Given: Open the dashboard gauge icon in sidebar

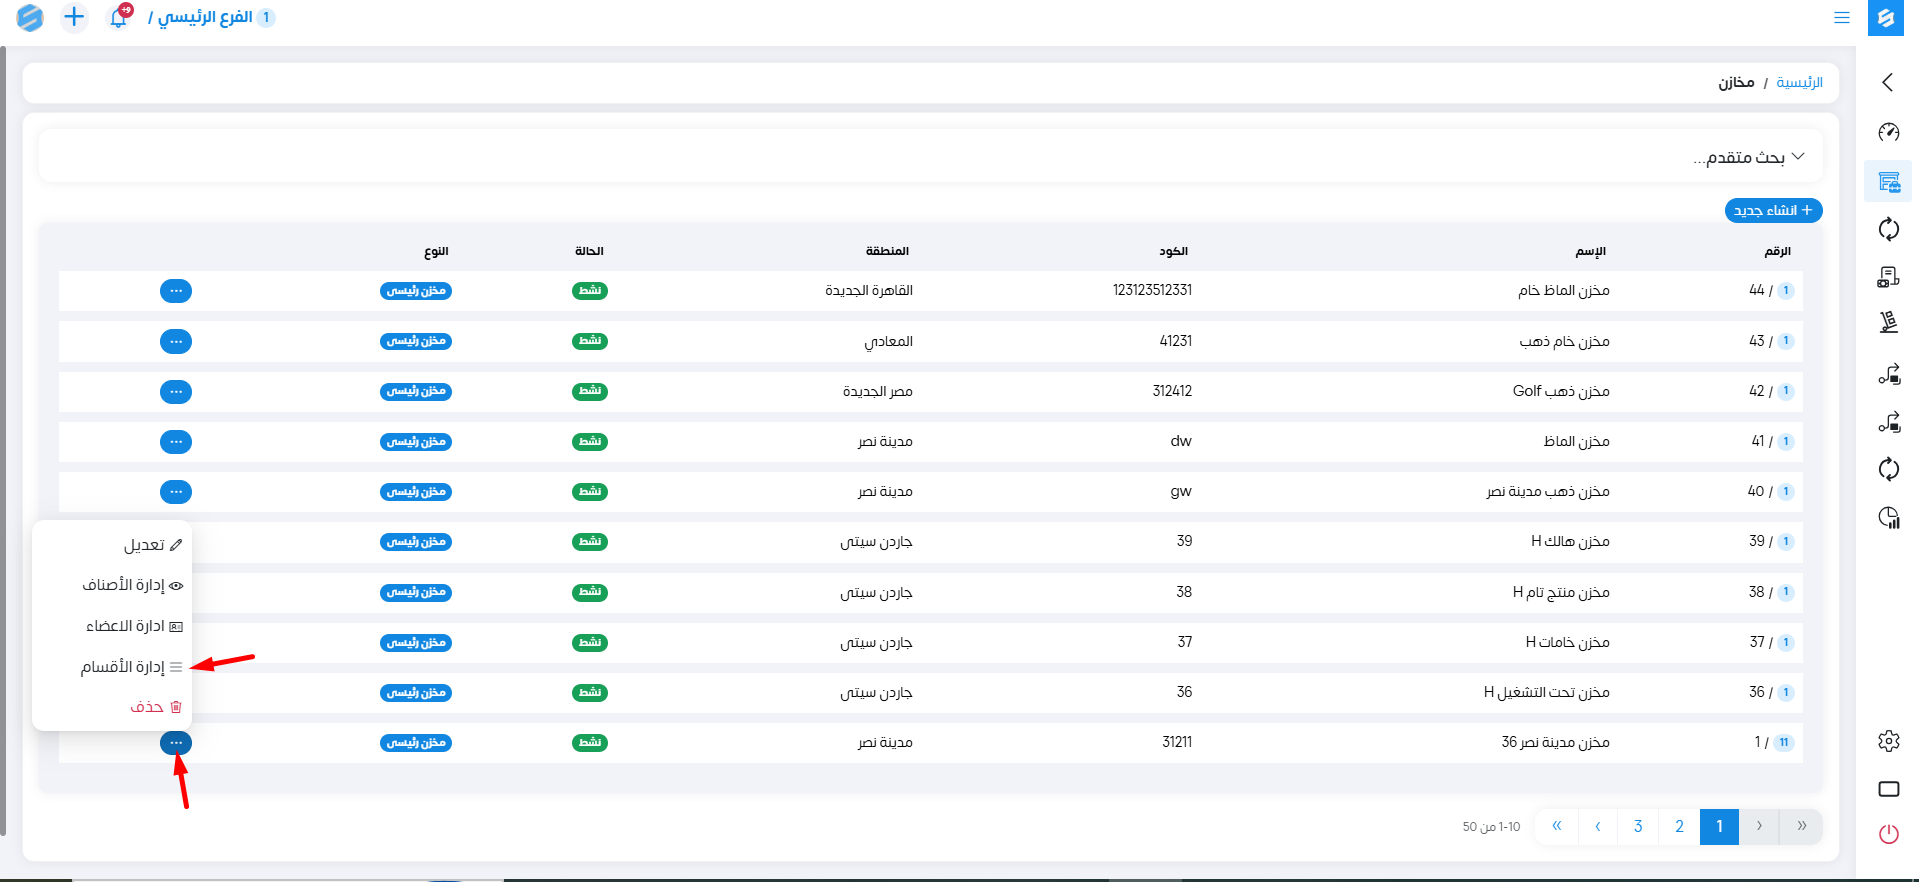Looking at the screenshot, I should tap(1888, 132).
